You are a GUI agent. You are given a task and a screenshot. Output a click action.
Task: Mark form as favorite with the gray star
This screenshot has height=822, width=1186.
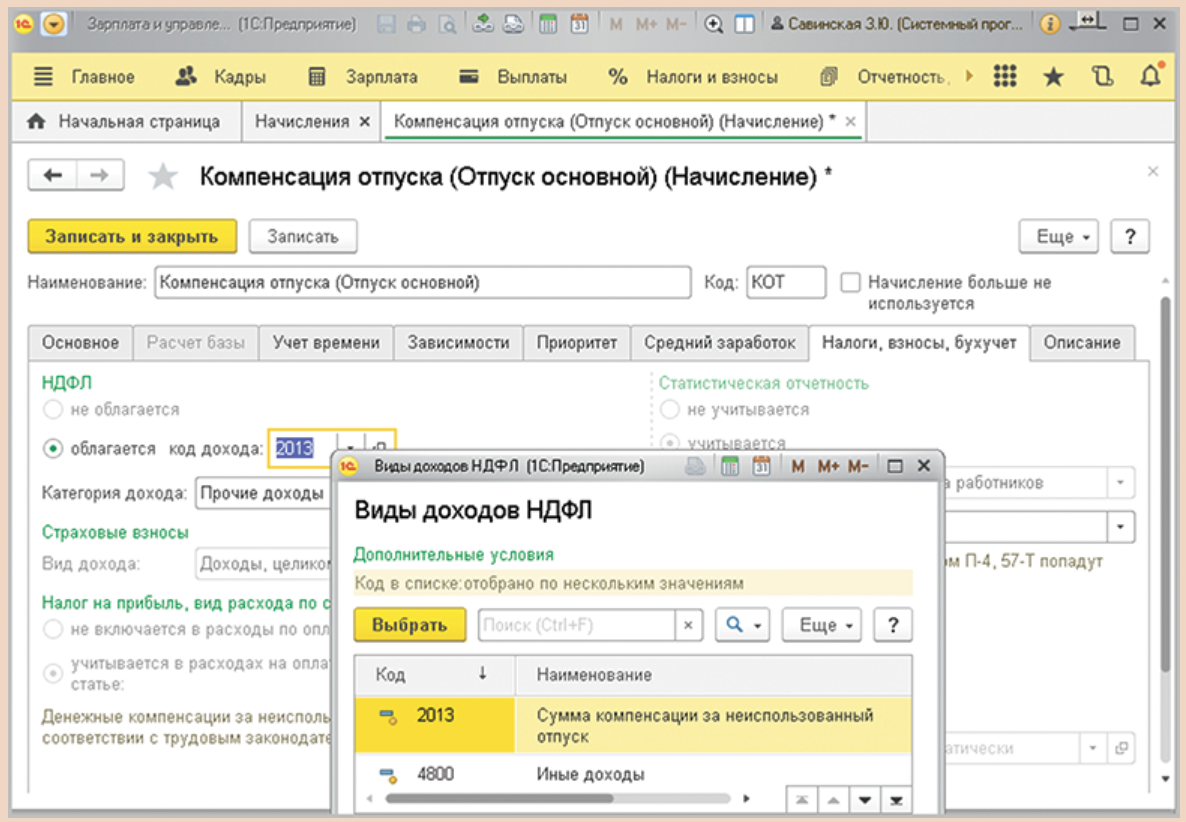pyautogui.click(x=163, y=177)
